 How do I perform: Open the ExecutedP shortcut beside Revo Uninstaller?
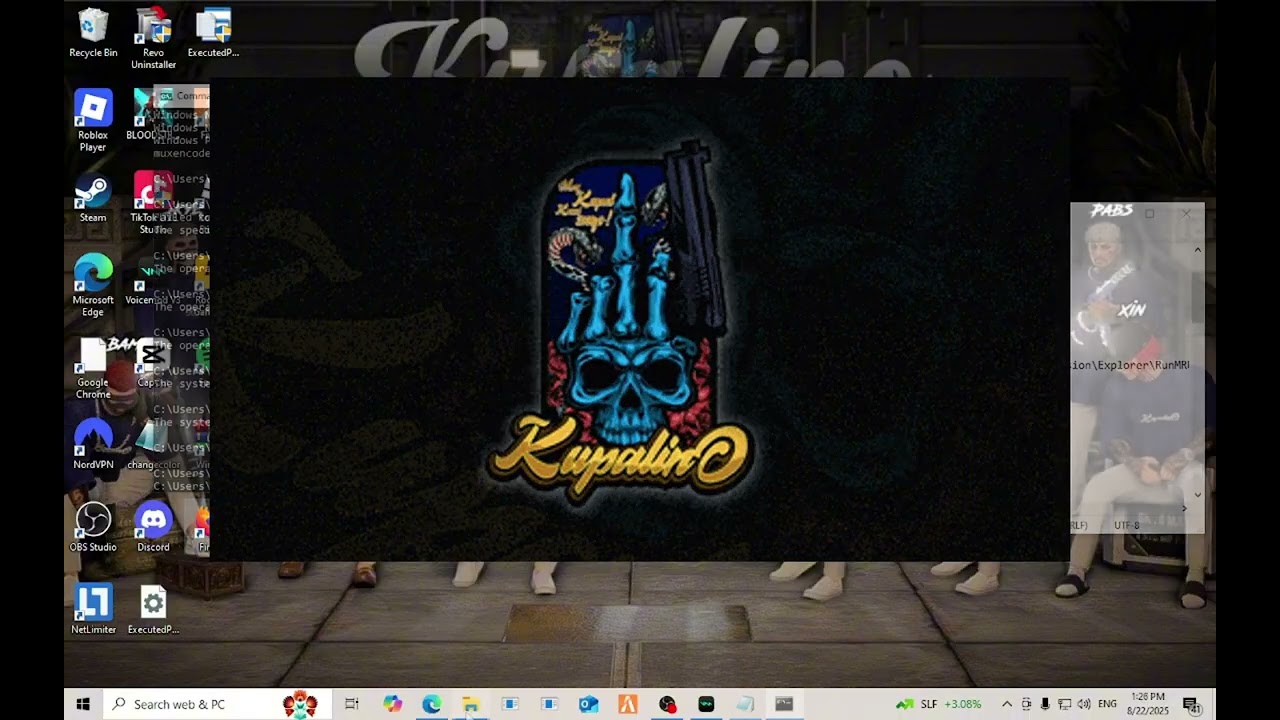click(213, 33)
